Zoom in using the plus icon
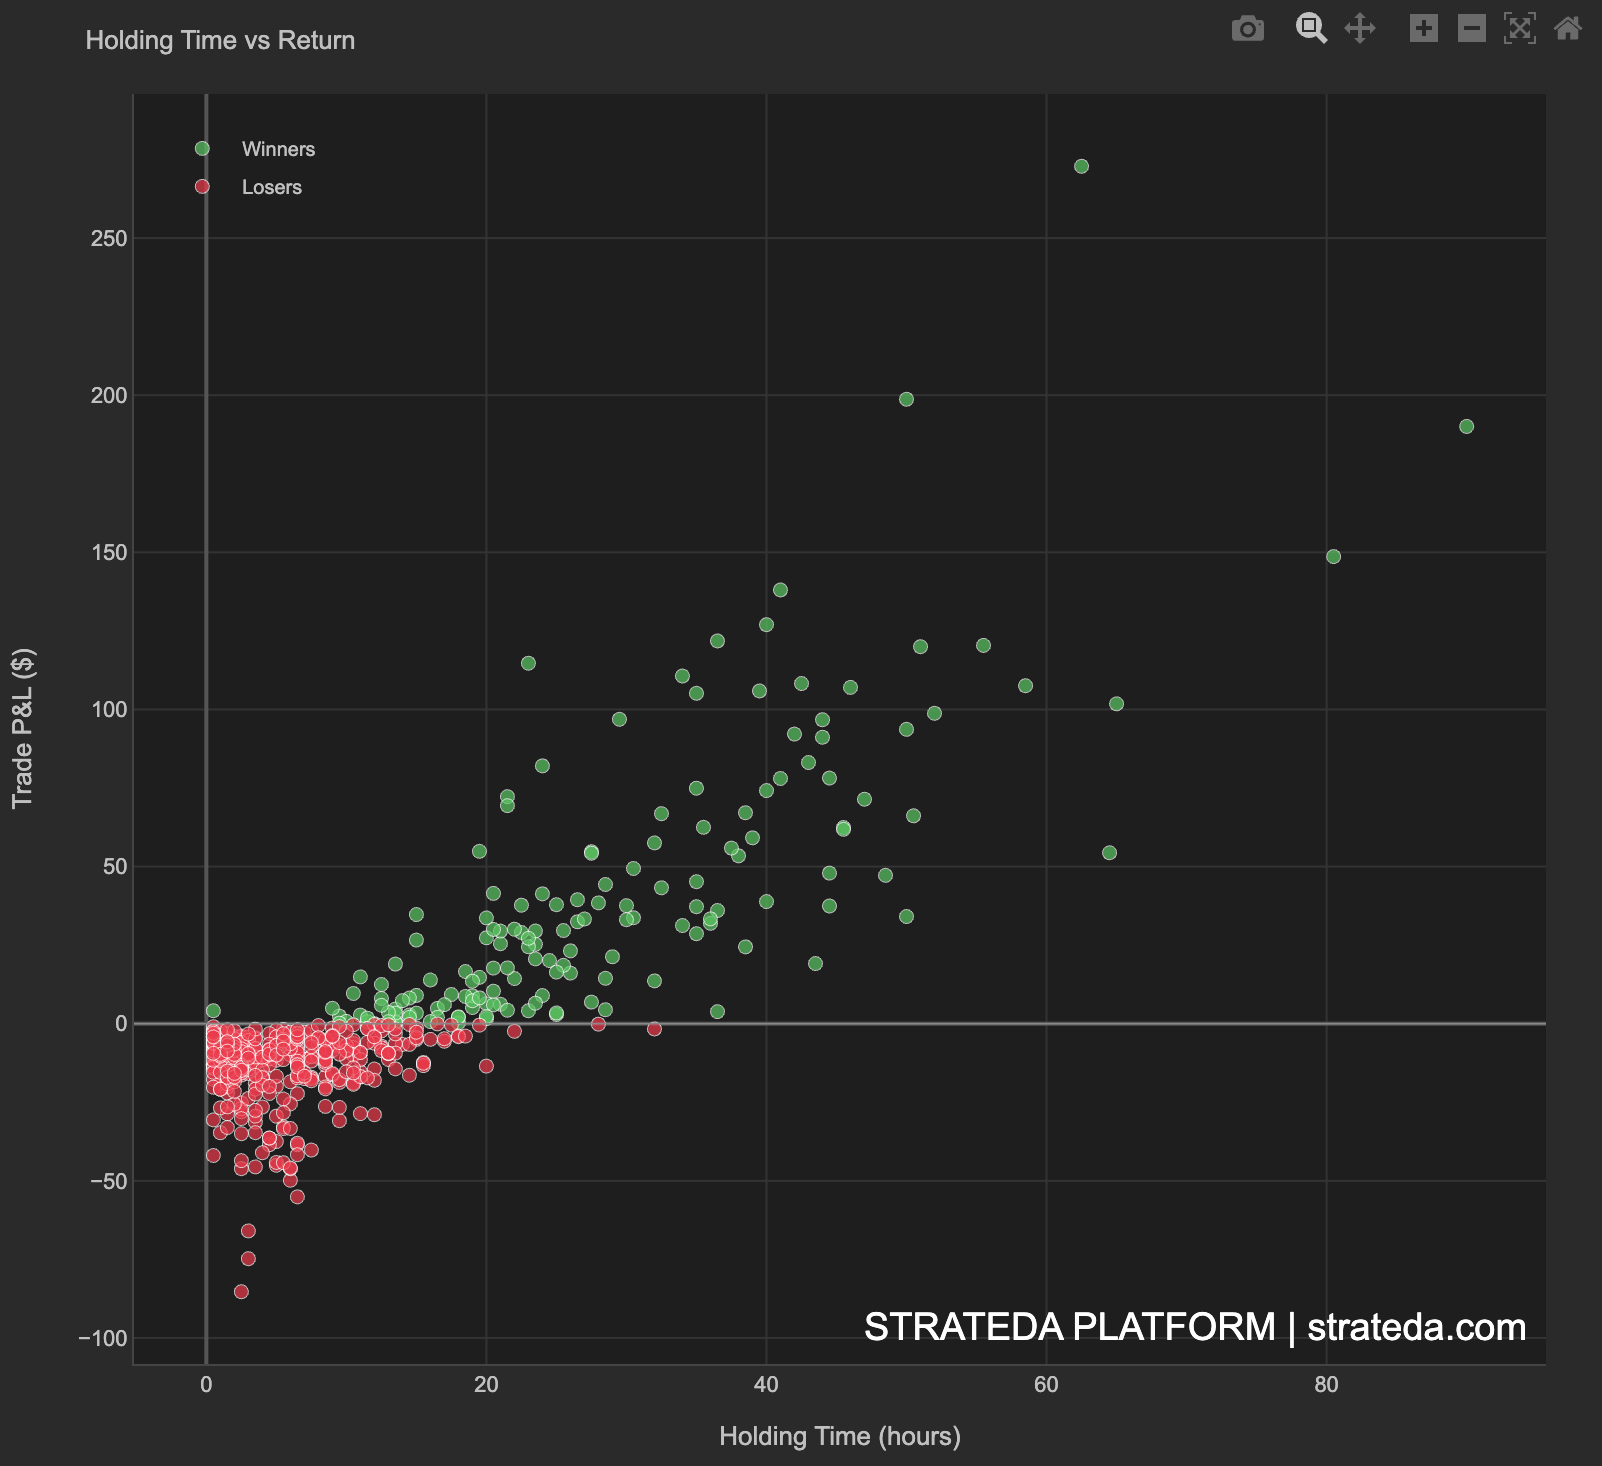The height and width of the screenshot is (1466, 1602). click(x=1425, y=29)
